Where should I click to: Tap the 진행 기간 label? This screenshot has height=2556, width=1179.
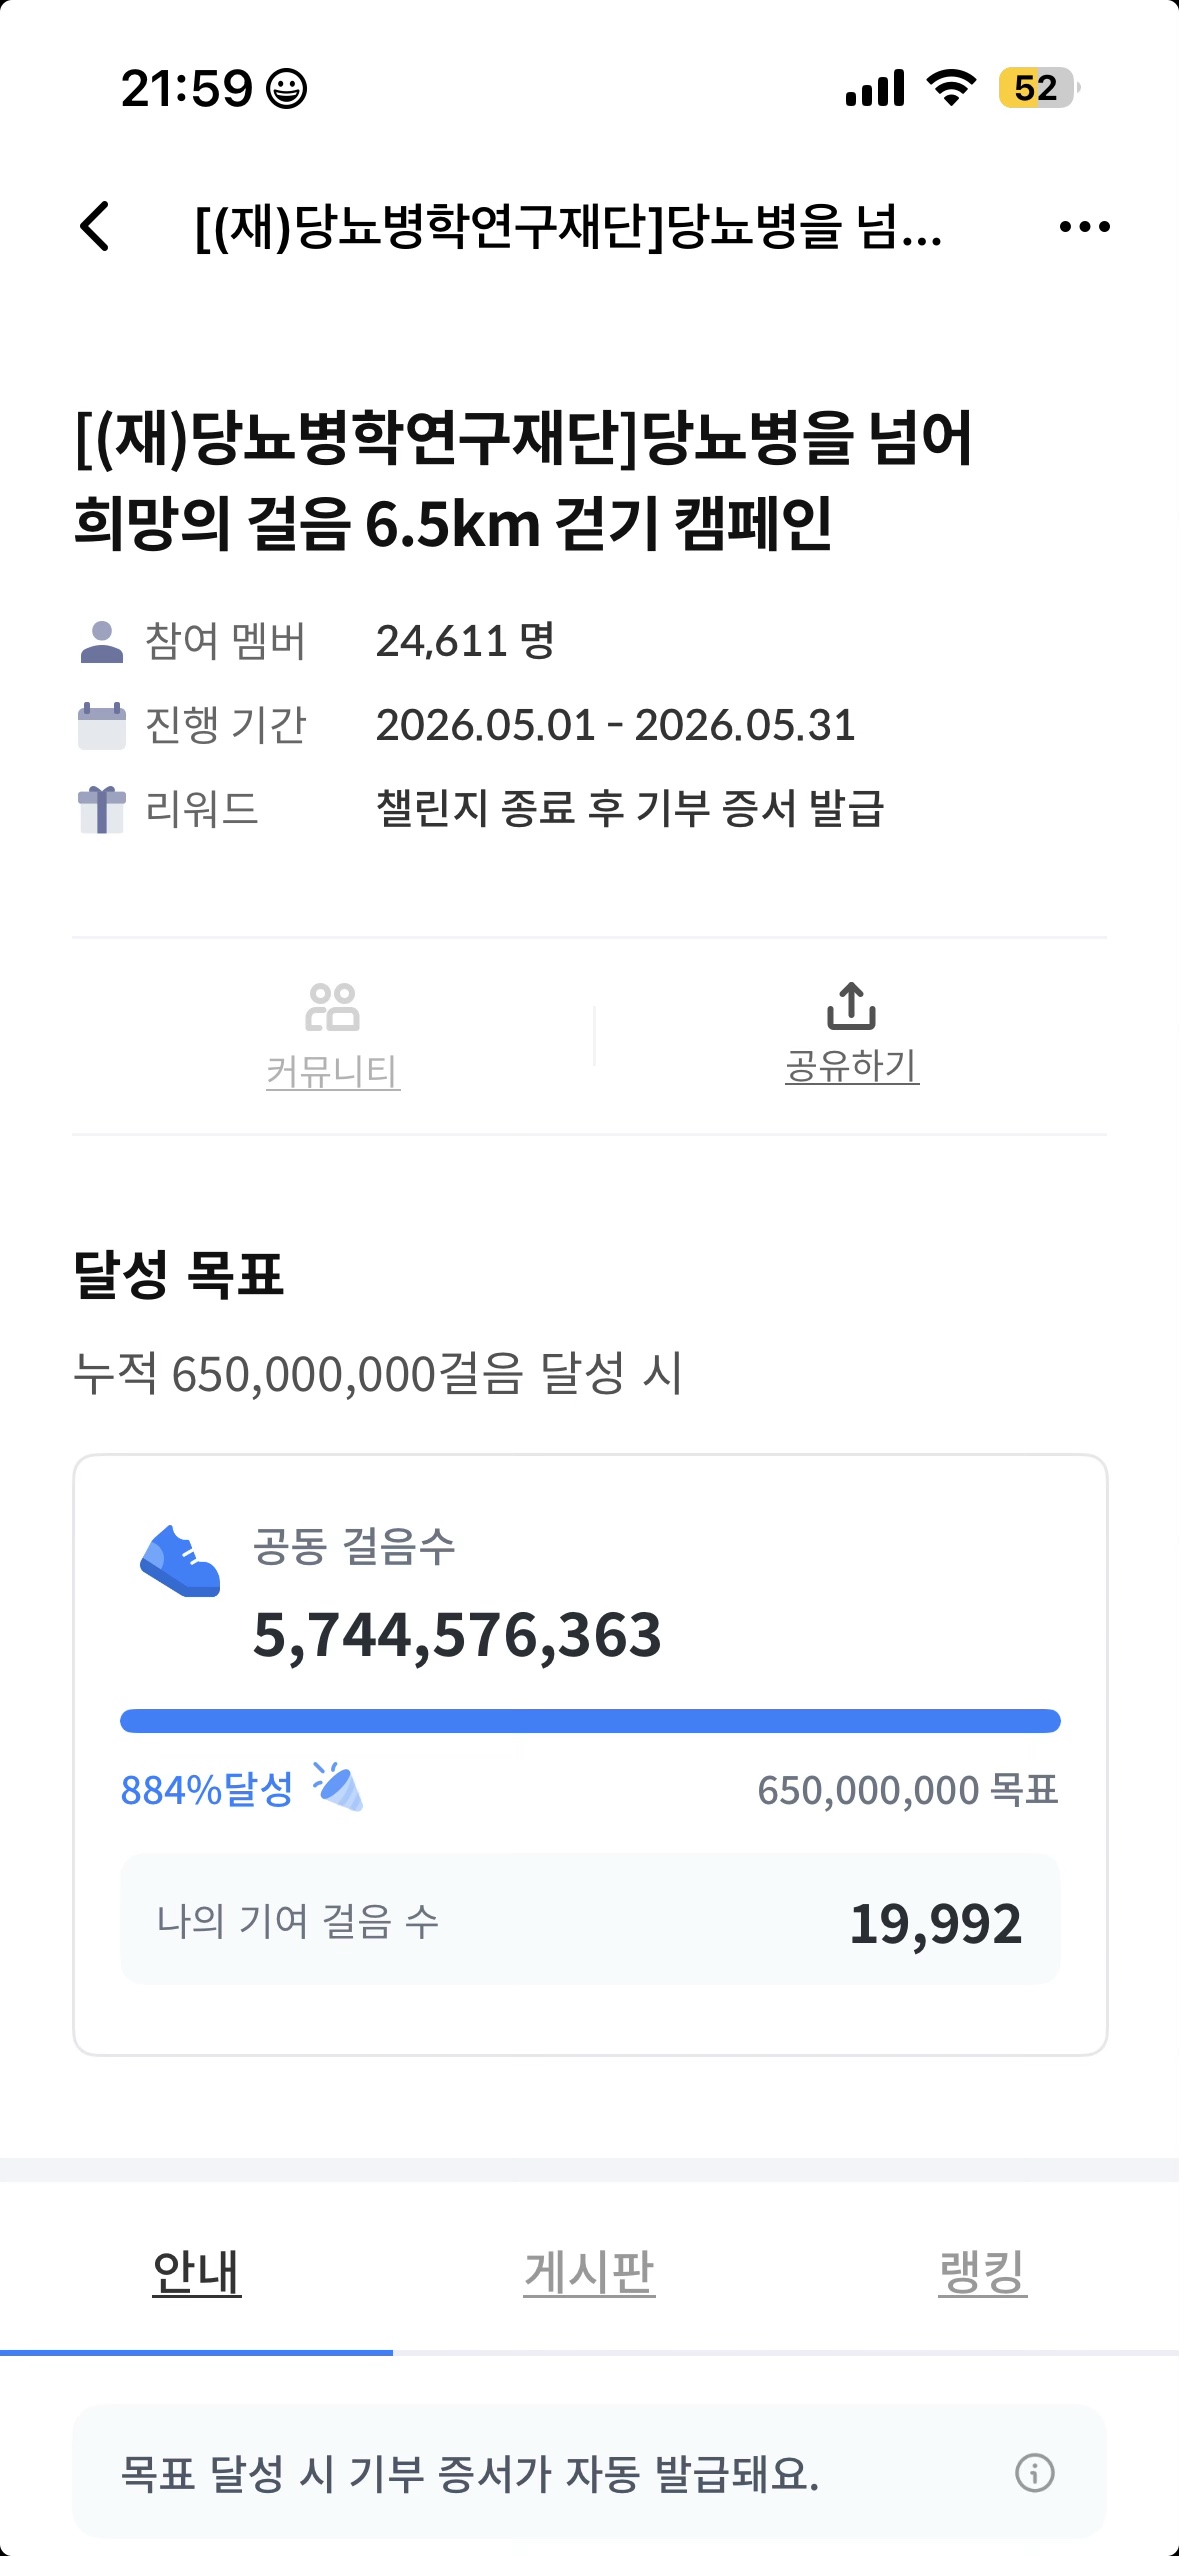[x=225, y=725]
